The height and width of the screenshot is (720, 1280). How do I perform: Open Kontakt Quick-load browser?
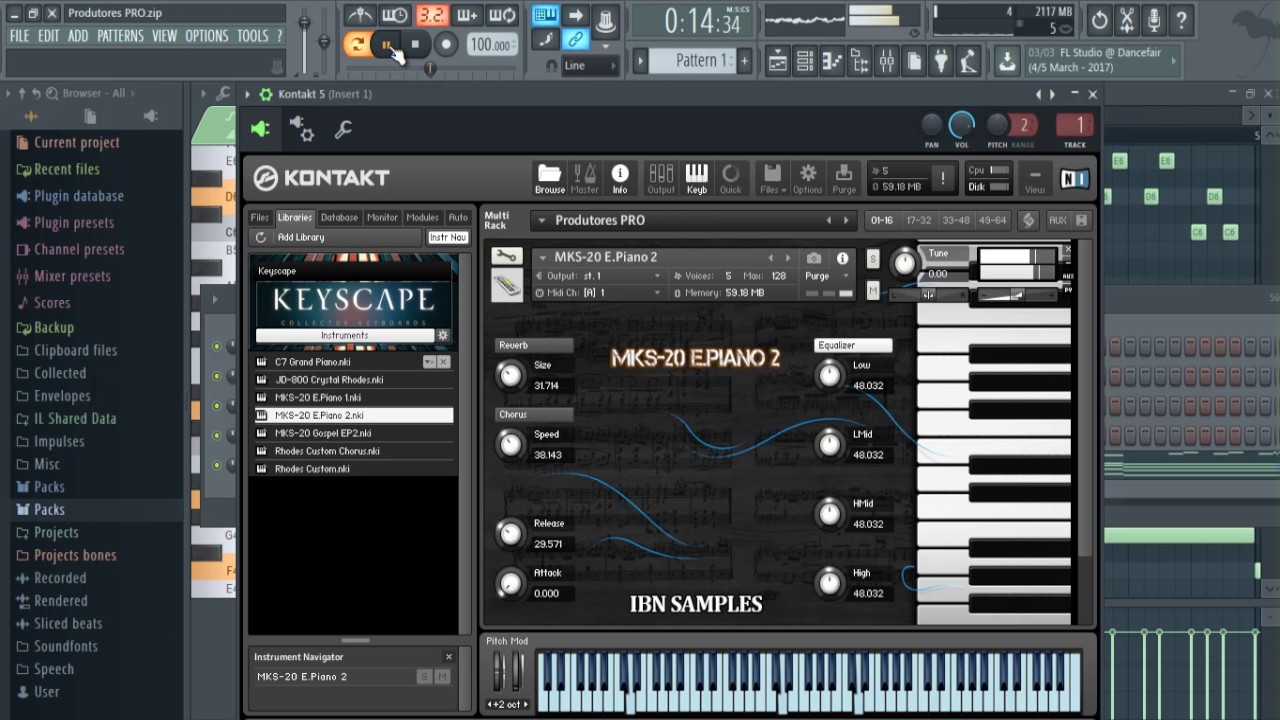731,178
